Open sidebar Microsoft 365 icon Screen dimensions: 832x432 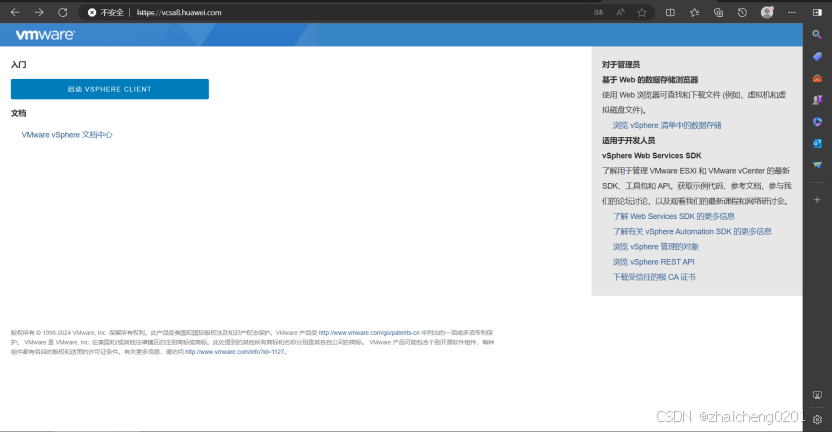pos(817,122)
